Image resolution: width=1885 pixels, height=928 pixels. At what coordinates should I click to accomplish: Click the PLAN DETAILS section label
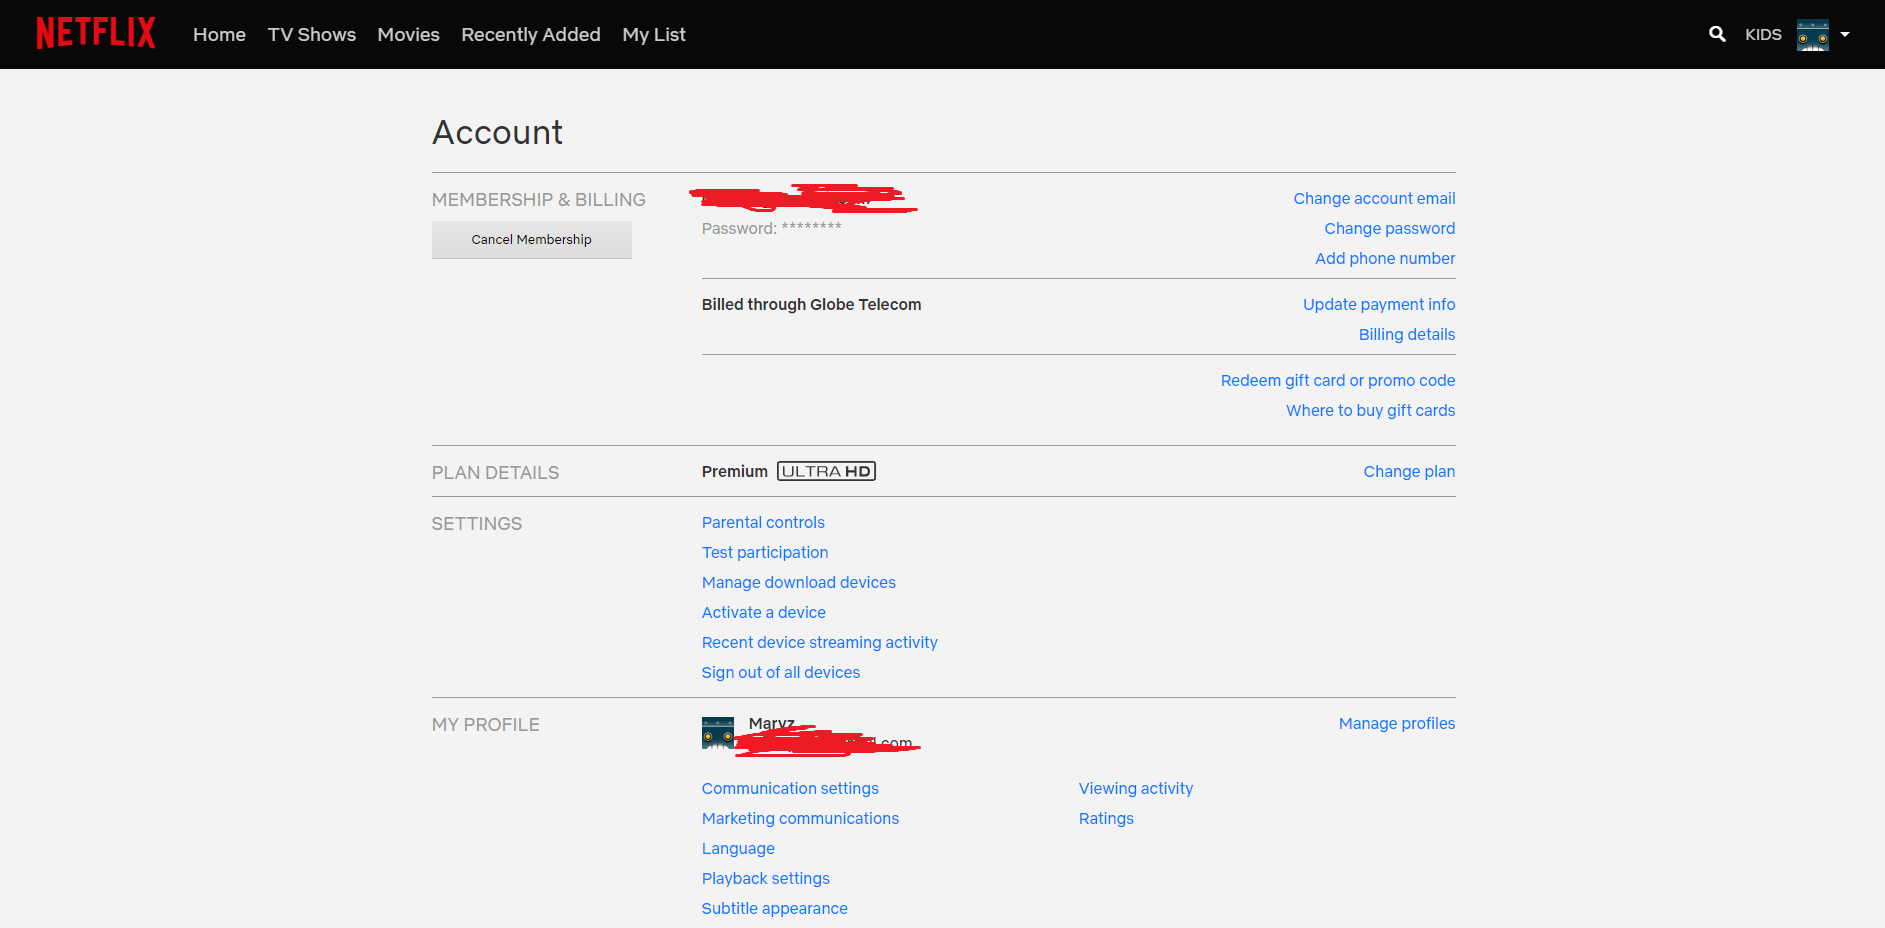(495, 473)
